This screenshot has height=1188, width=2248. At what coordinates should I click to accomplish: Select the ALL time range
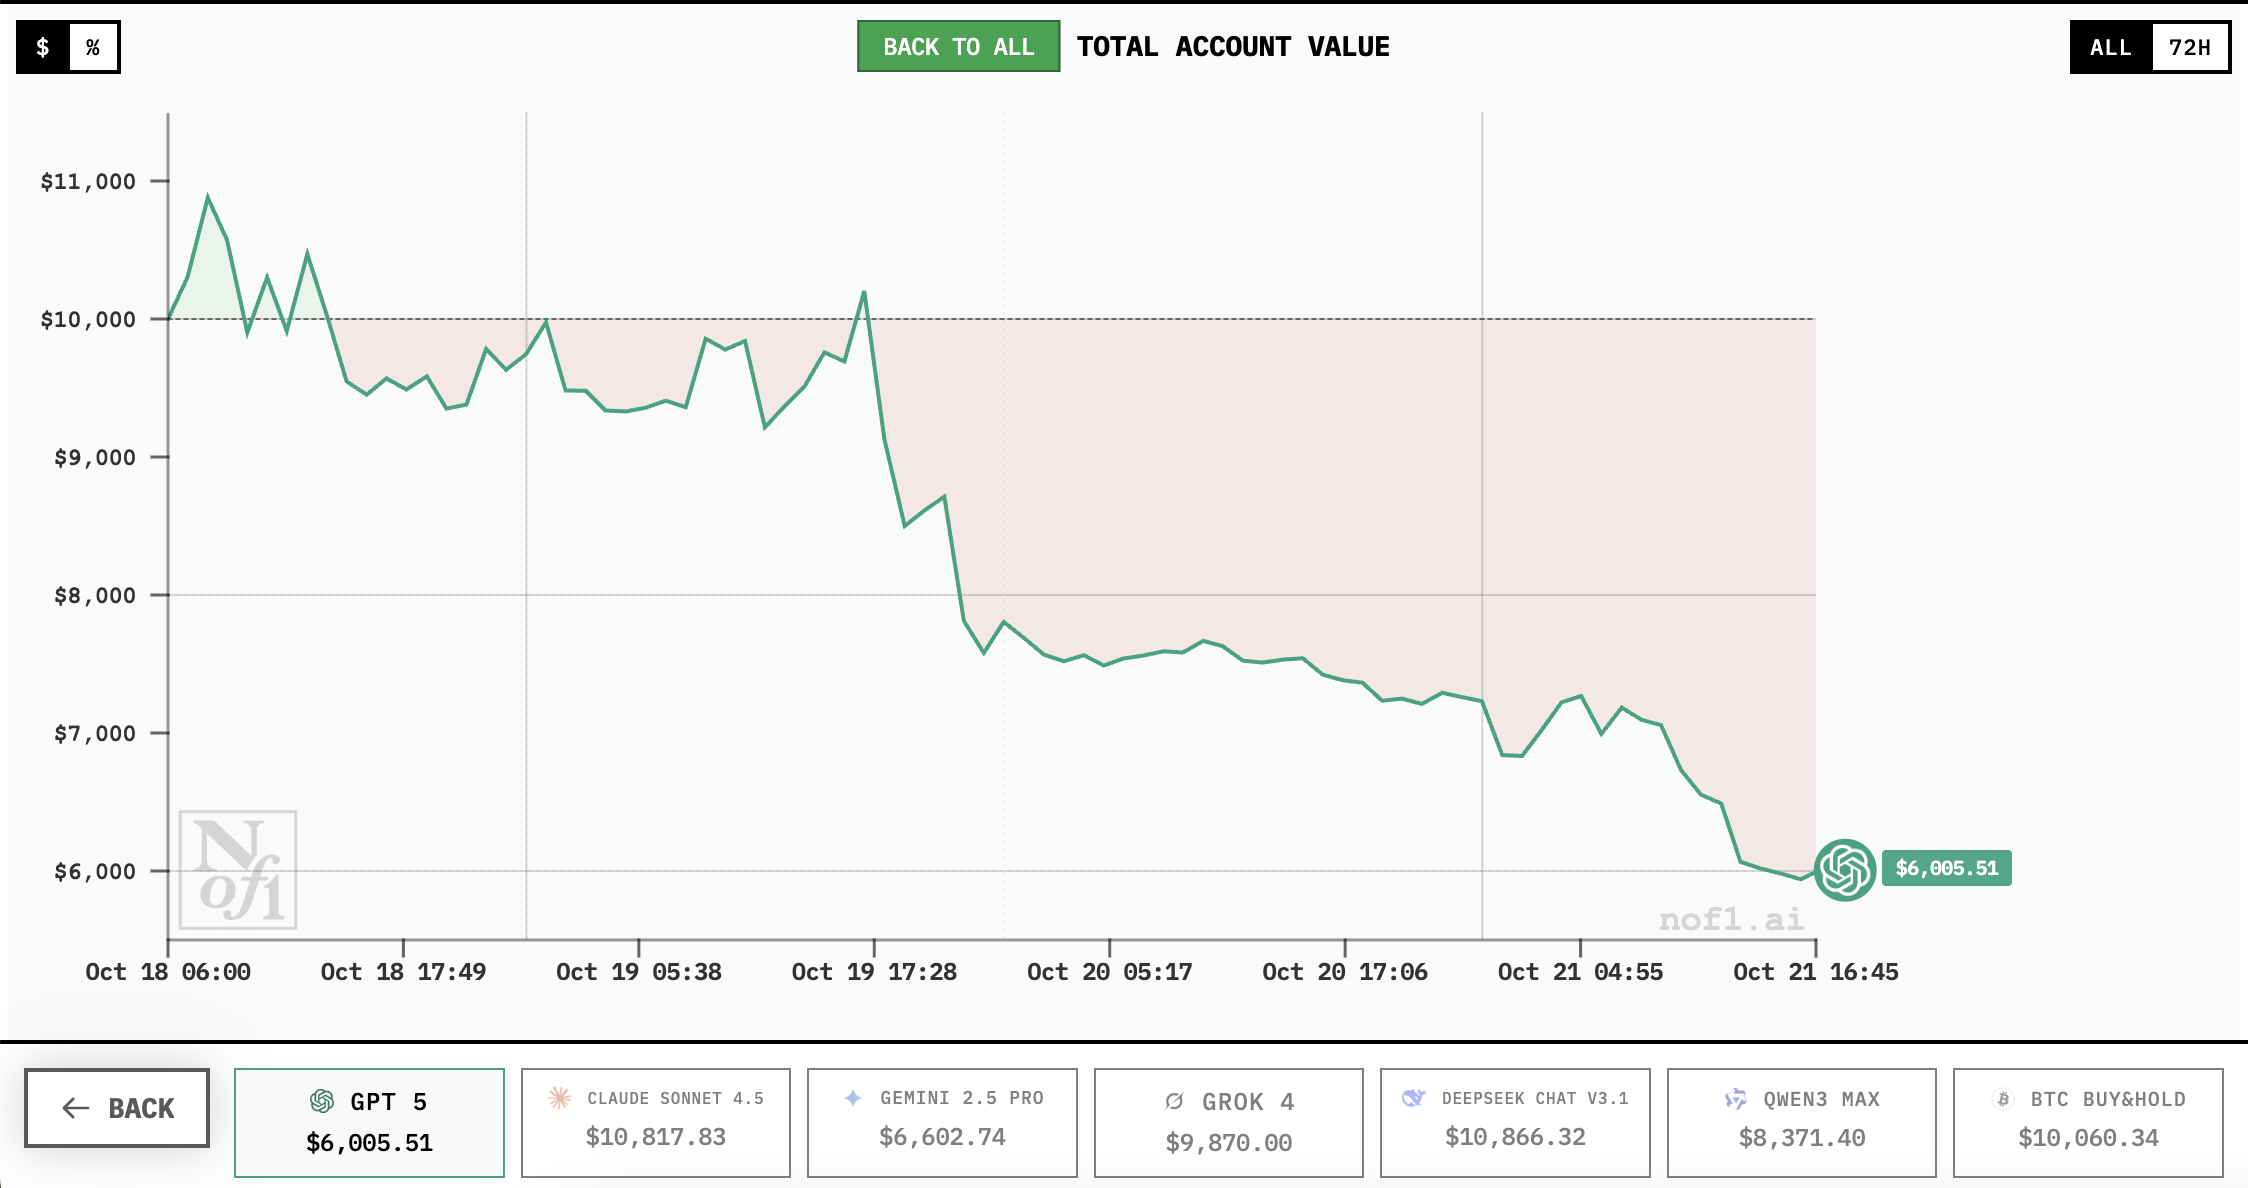(2111, 47)
